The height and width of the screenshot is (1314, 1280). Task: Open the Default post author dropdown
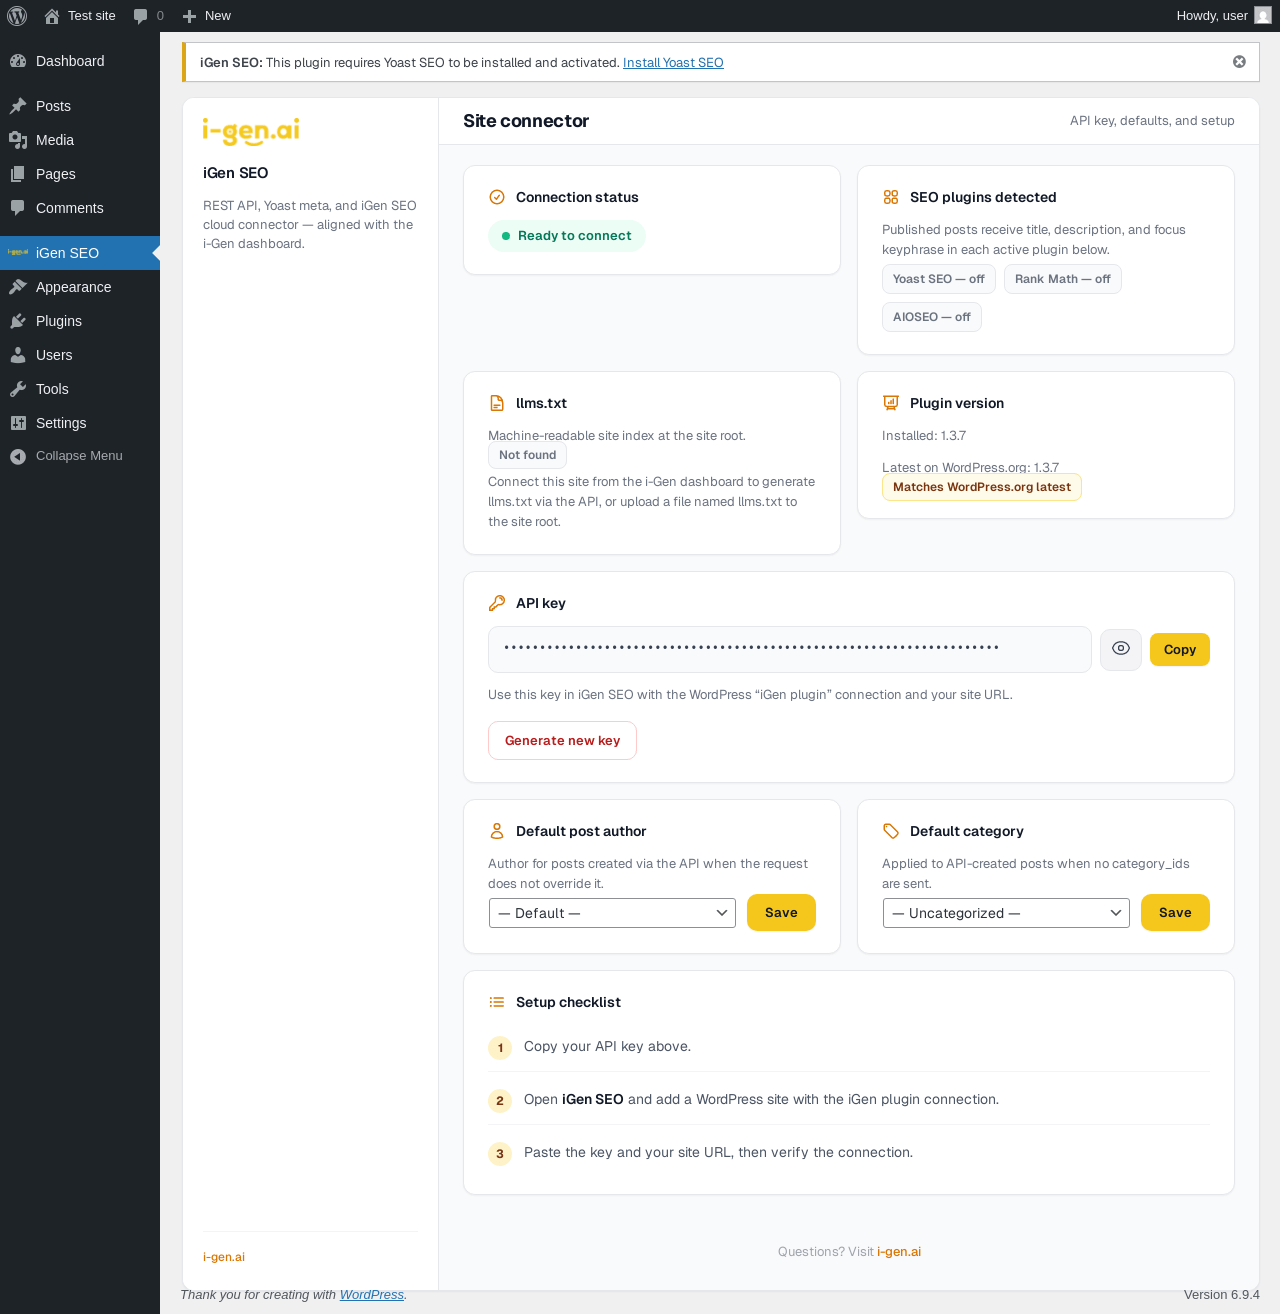click(x=612, y=913)
